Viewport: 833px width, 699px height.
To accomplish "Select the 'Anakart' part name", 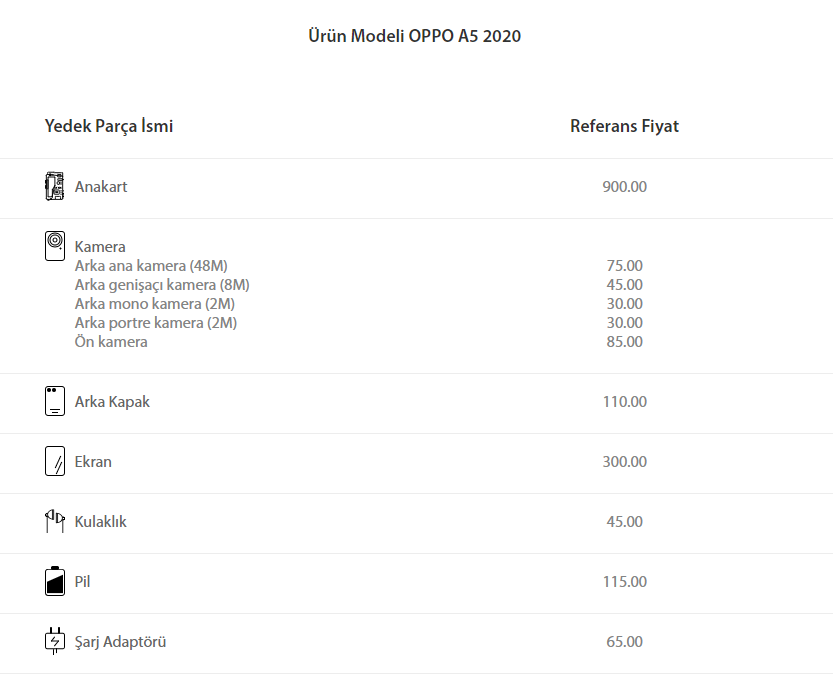I will point(101,187).
